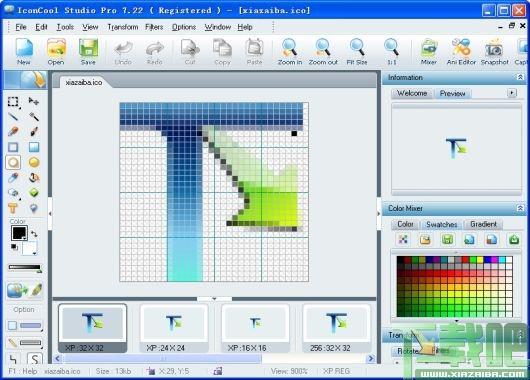Select the filled yellow ellipse tool
This screenshot has height=380, width=530.
coord(34,163)
